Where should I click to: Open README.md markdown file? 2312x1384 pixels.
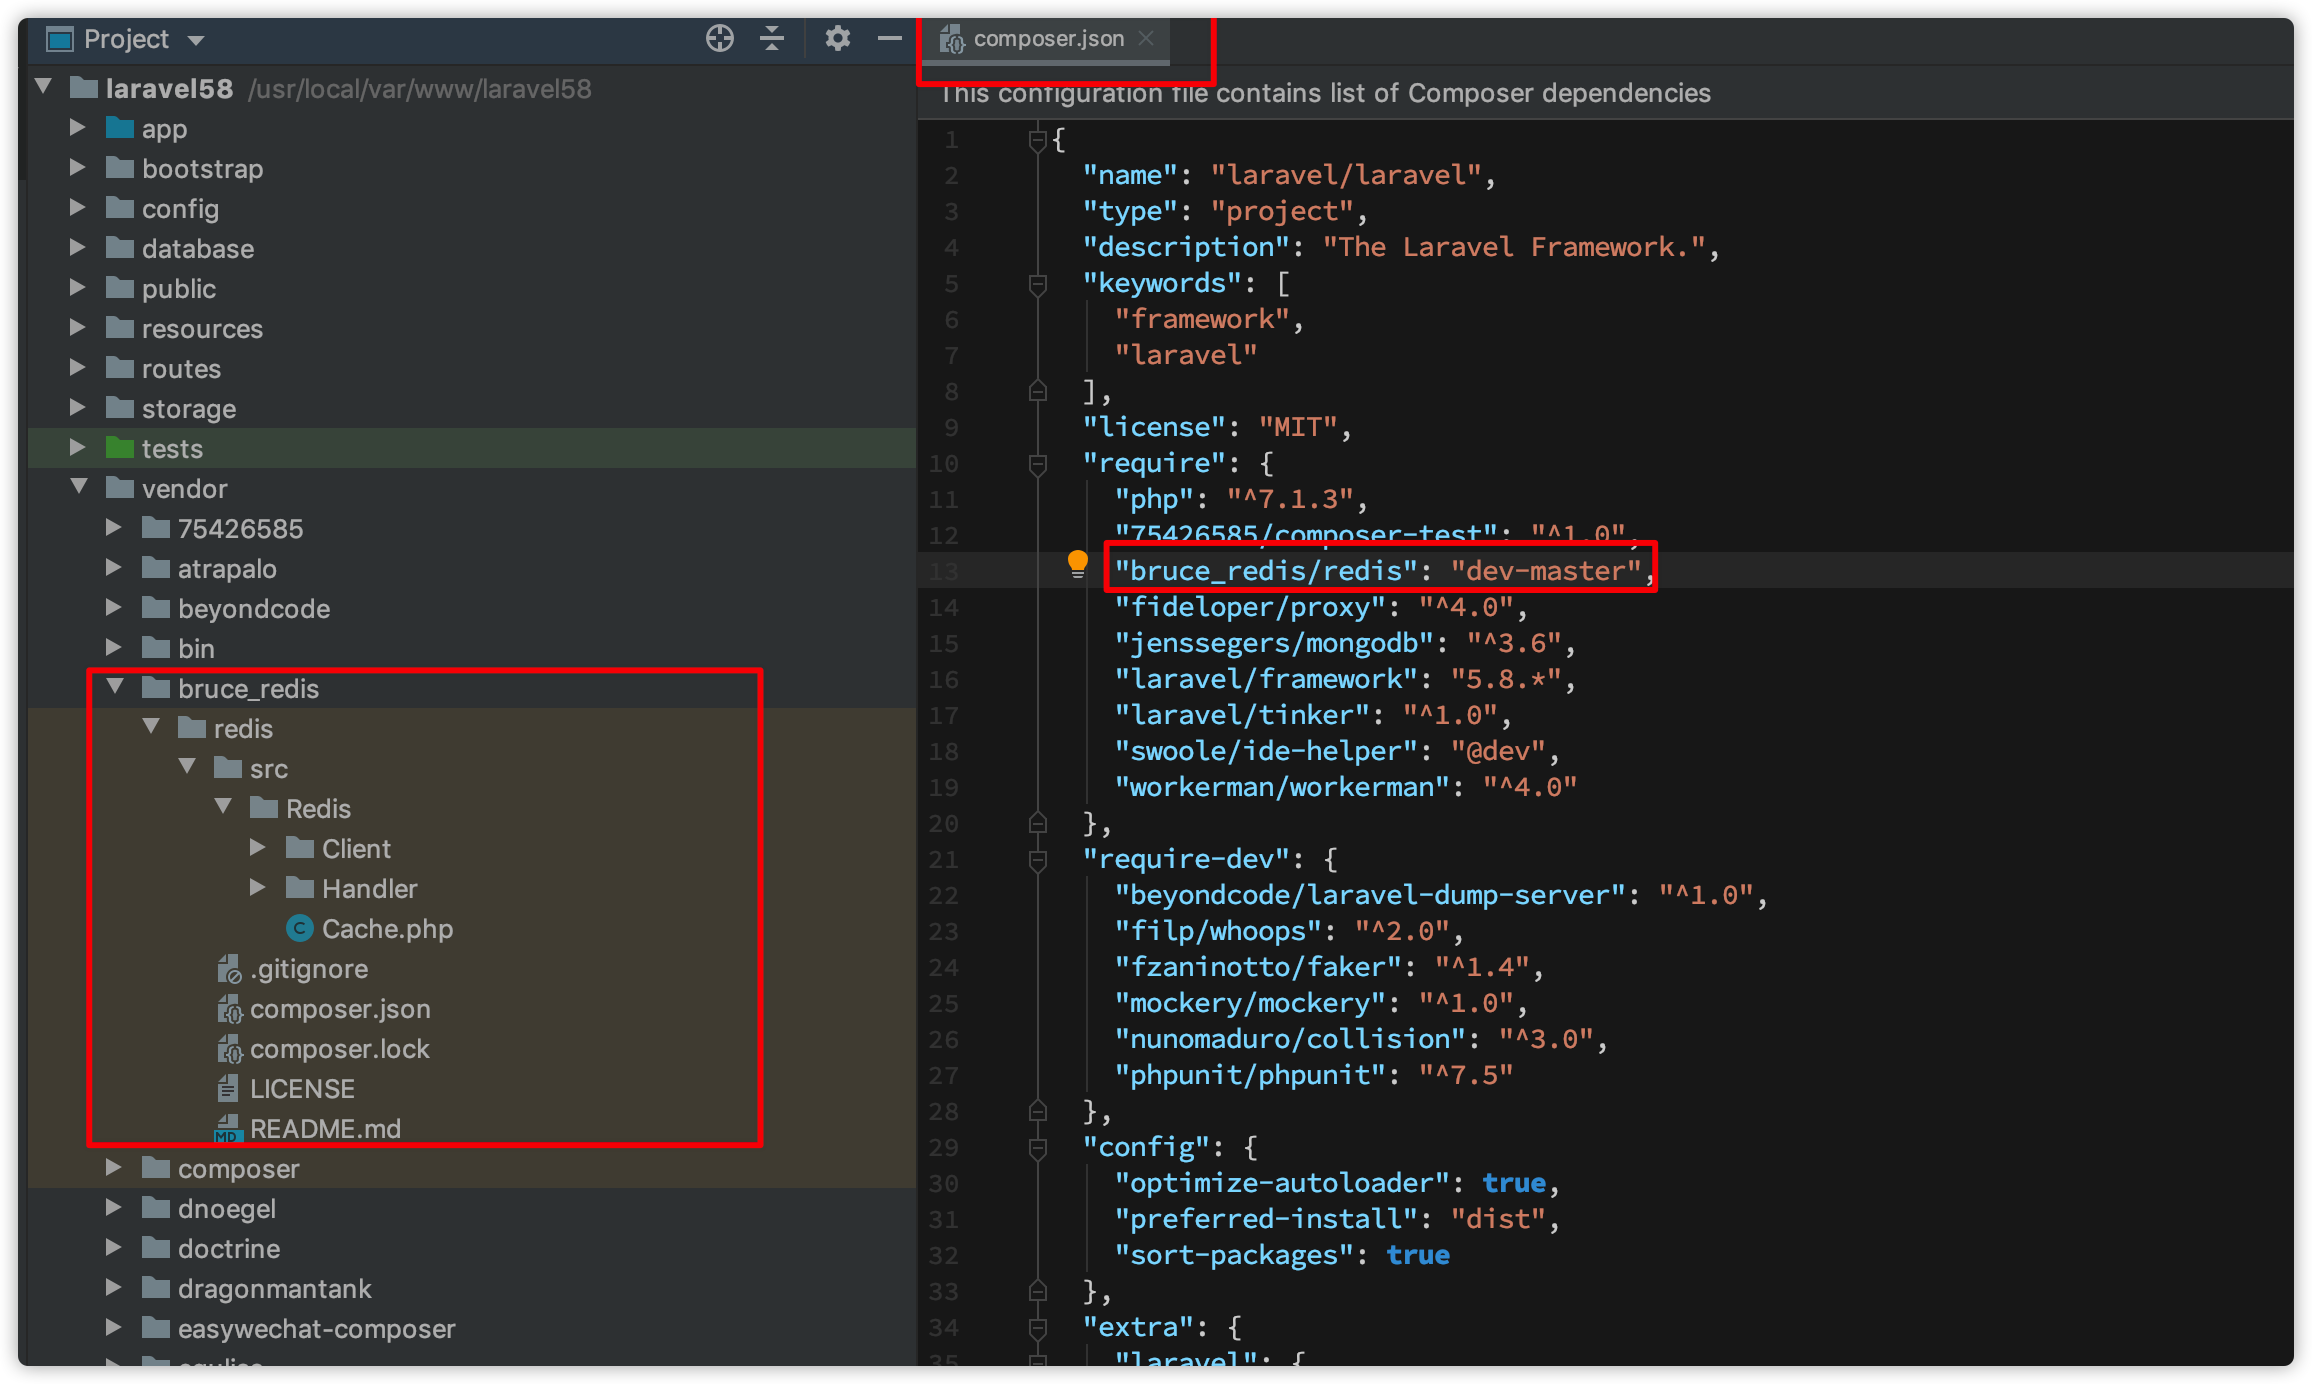point(324,1129)
